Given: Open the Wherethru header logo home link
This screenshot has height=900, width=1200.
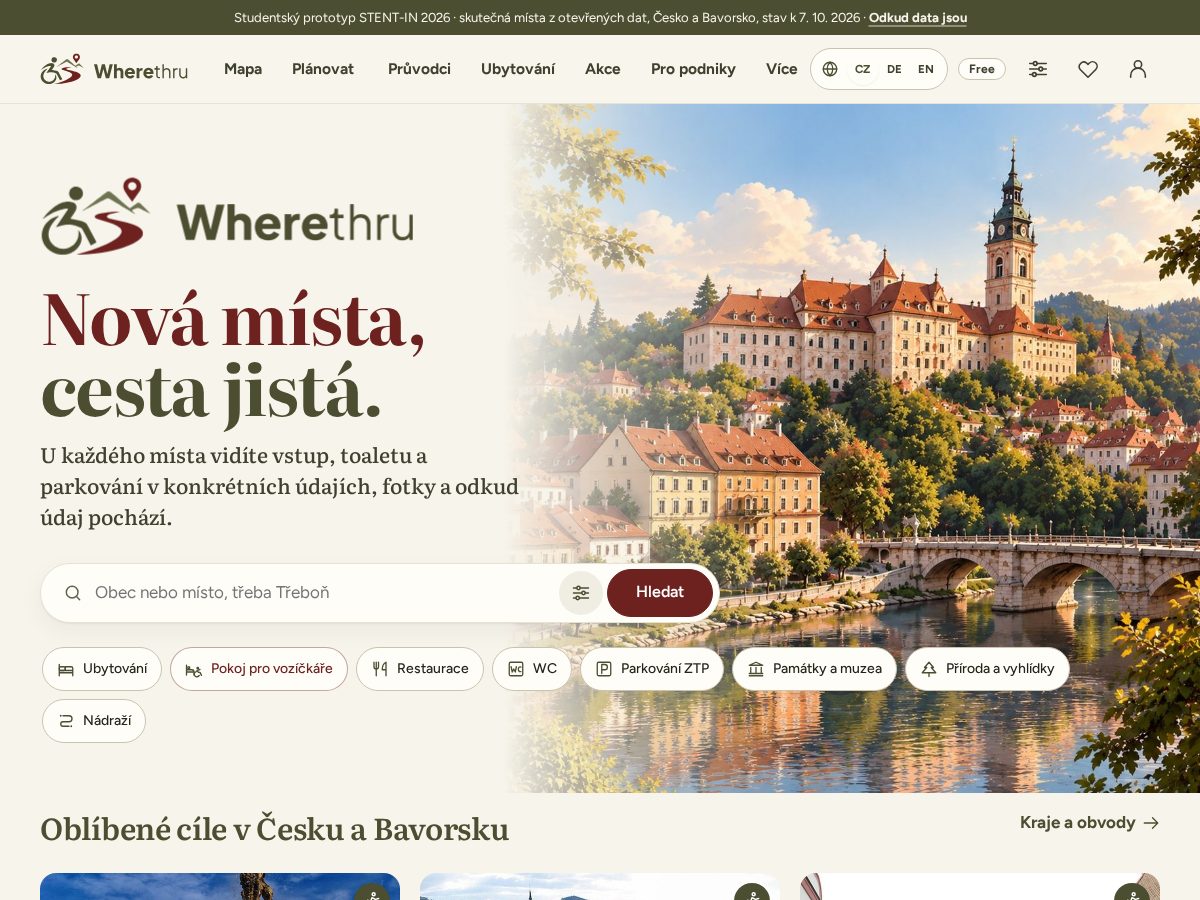Looking at the screenshot, I should [x=114, y=69].
